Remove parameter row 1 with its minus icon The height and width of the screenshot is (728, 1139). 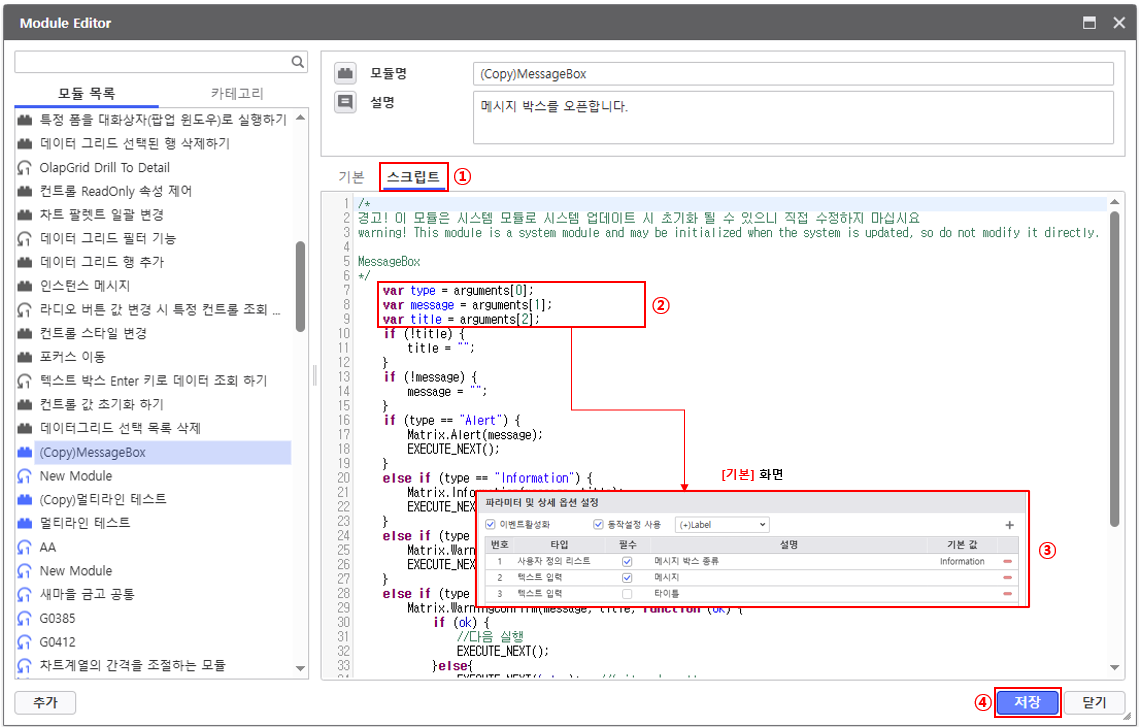pos(1007,562)
